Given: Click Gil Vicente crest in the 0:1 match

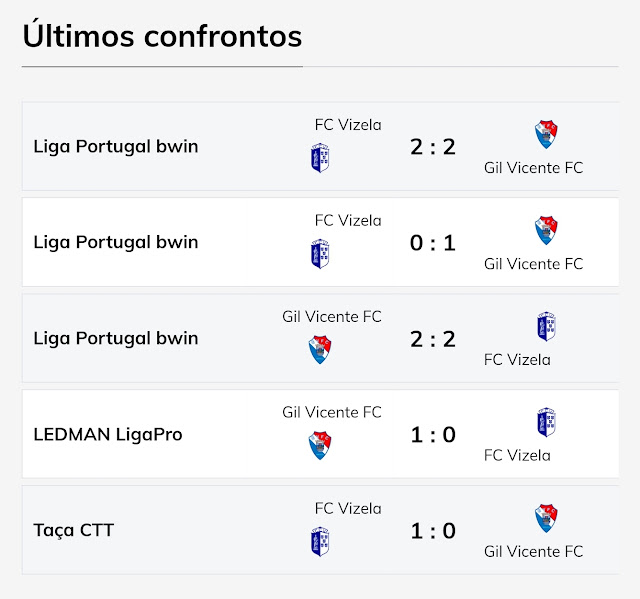Looking at the screenshot, I should coord(546,230).
